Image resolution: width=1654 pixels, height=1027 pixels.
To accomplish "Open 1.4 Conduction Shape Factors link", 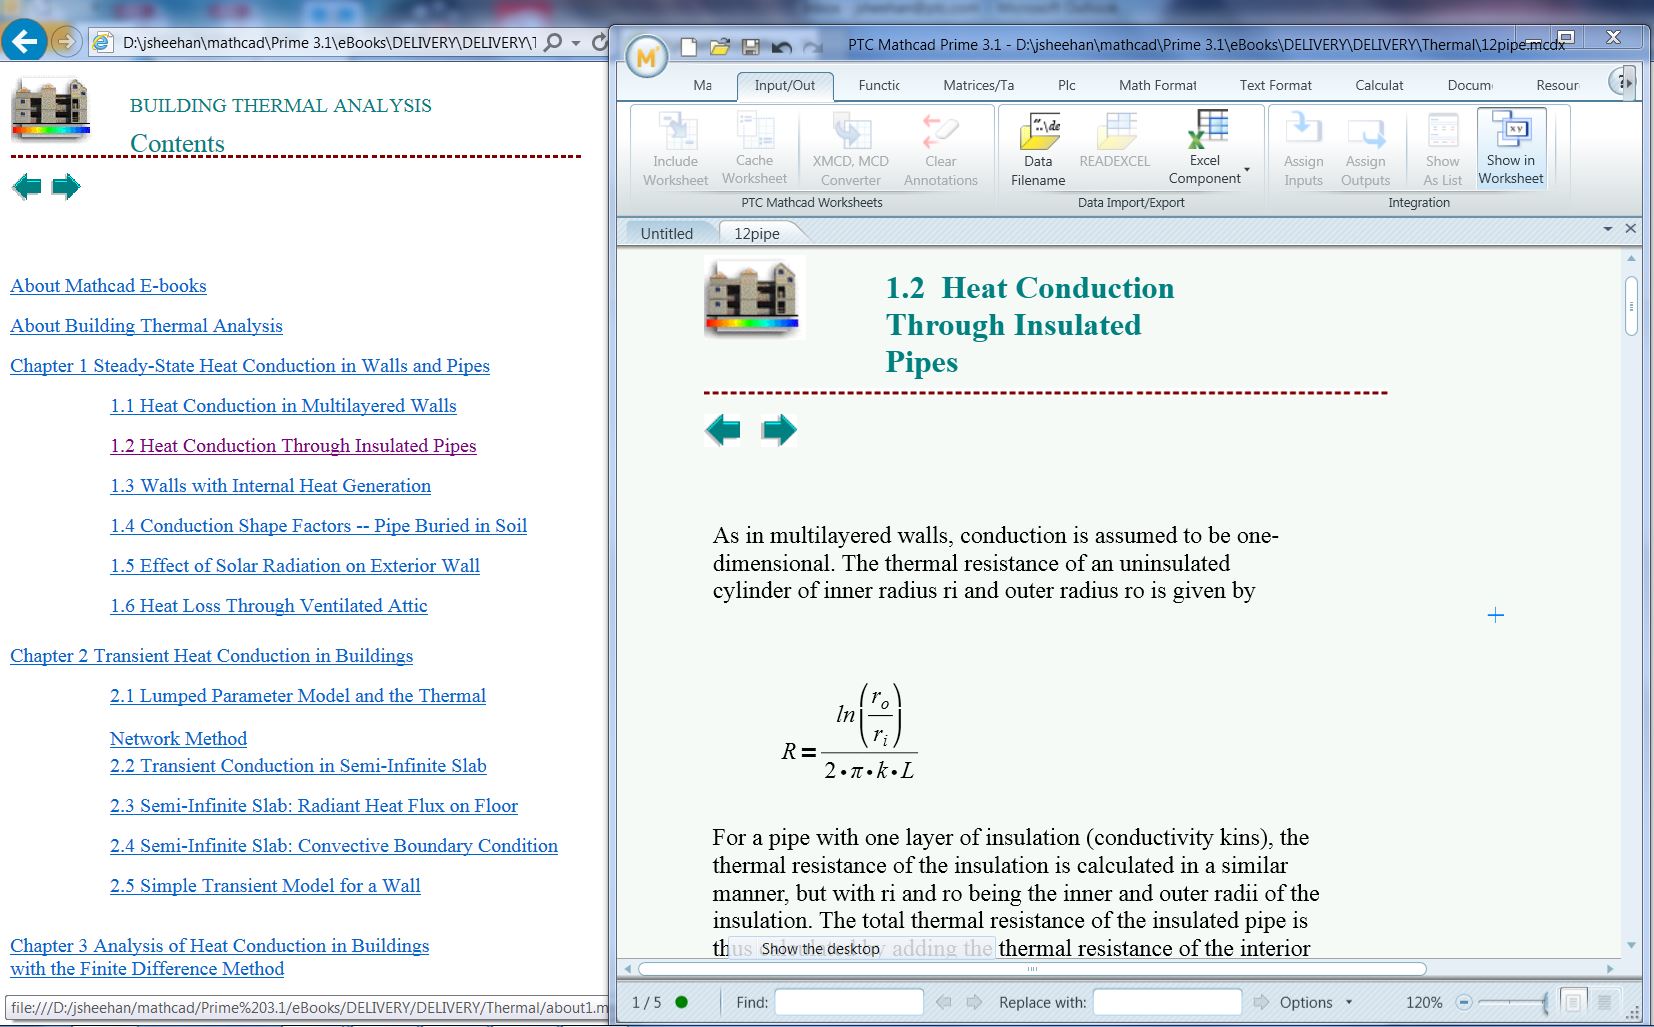I will [318, 525].
